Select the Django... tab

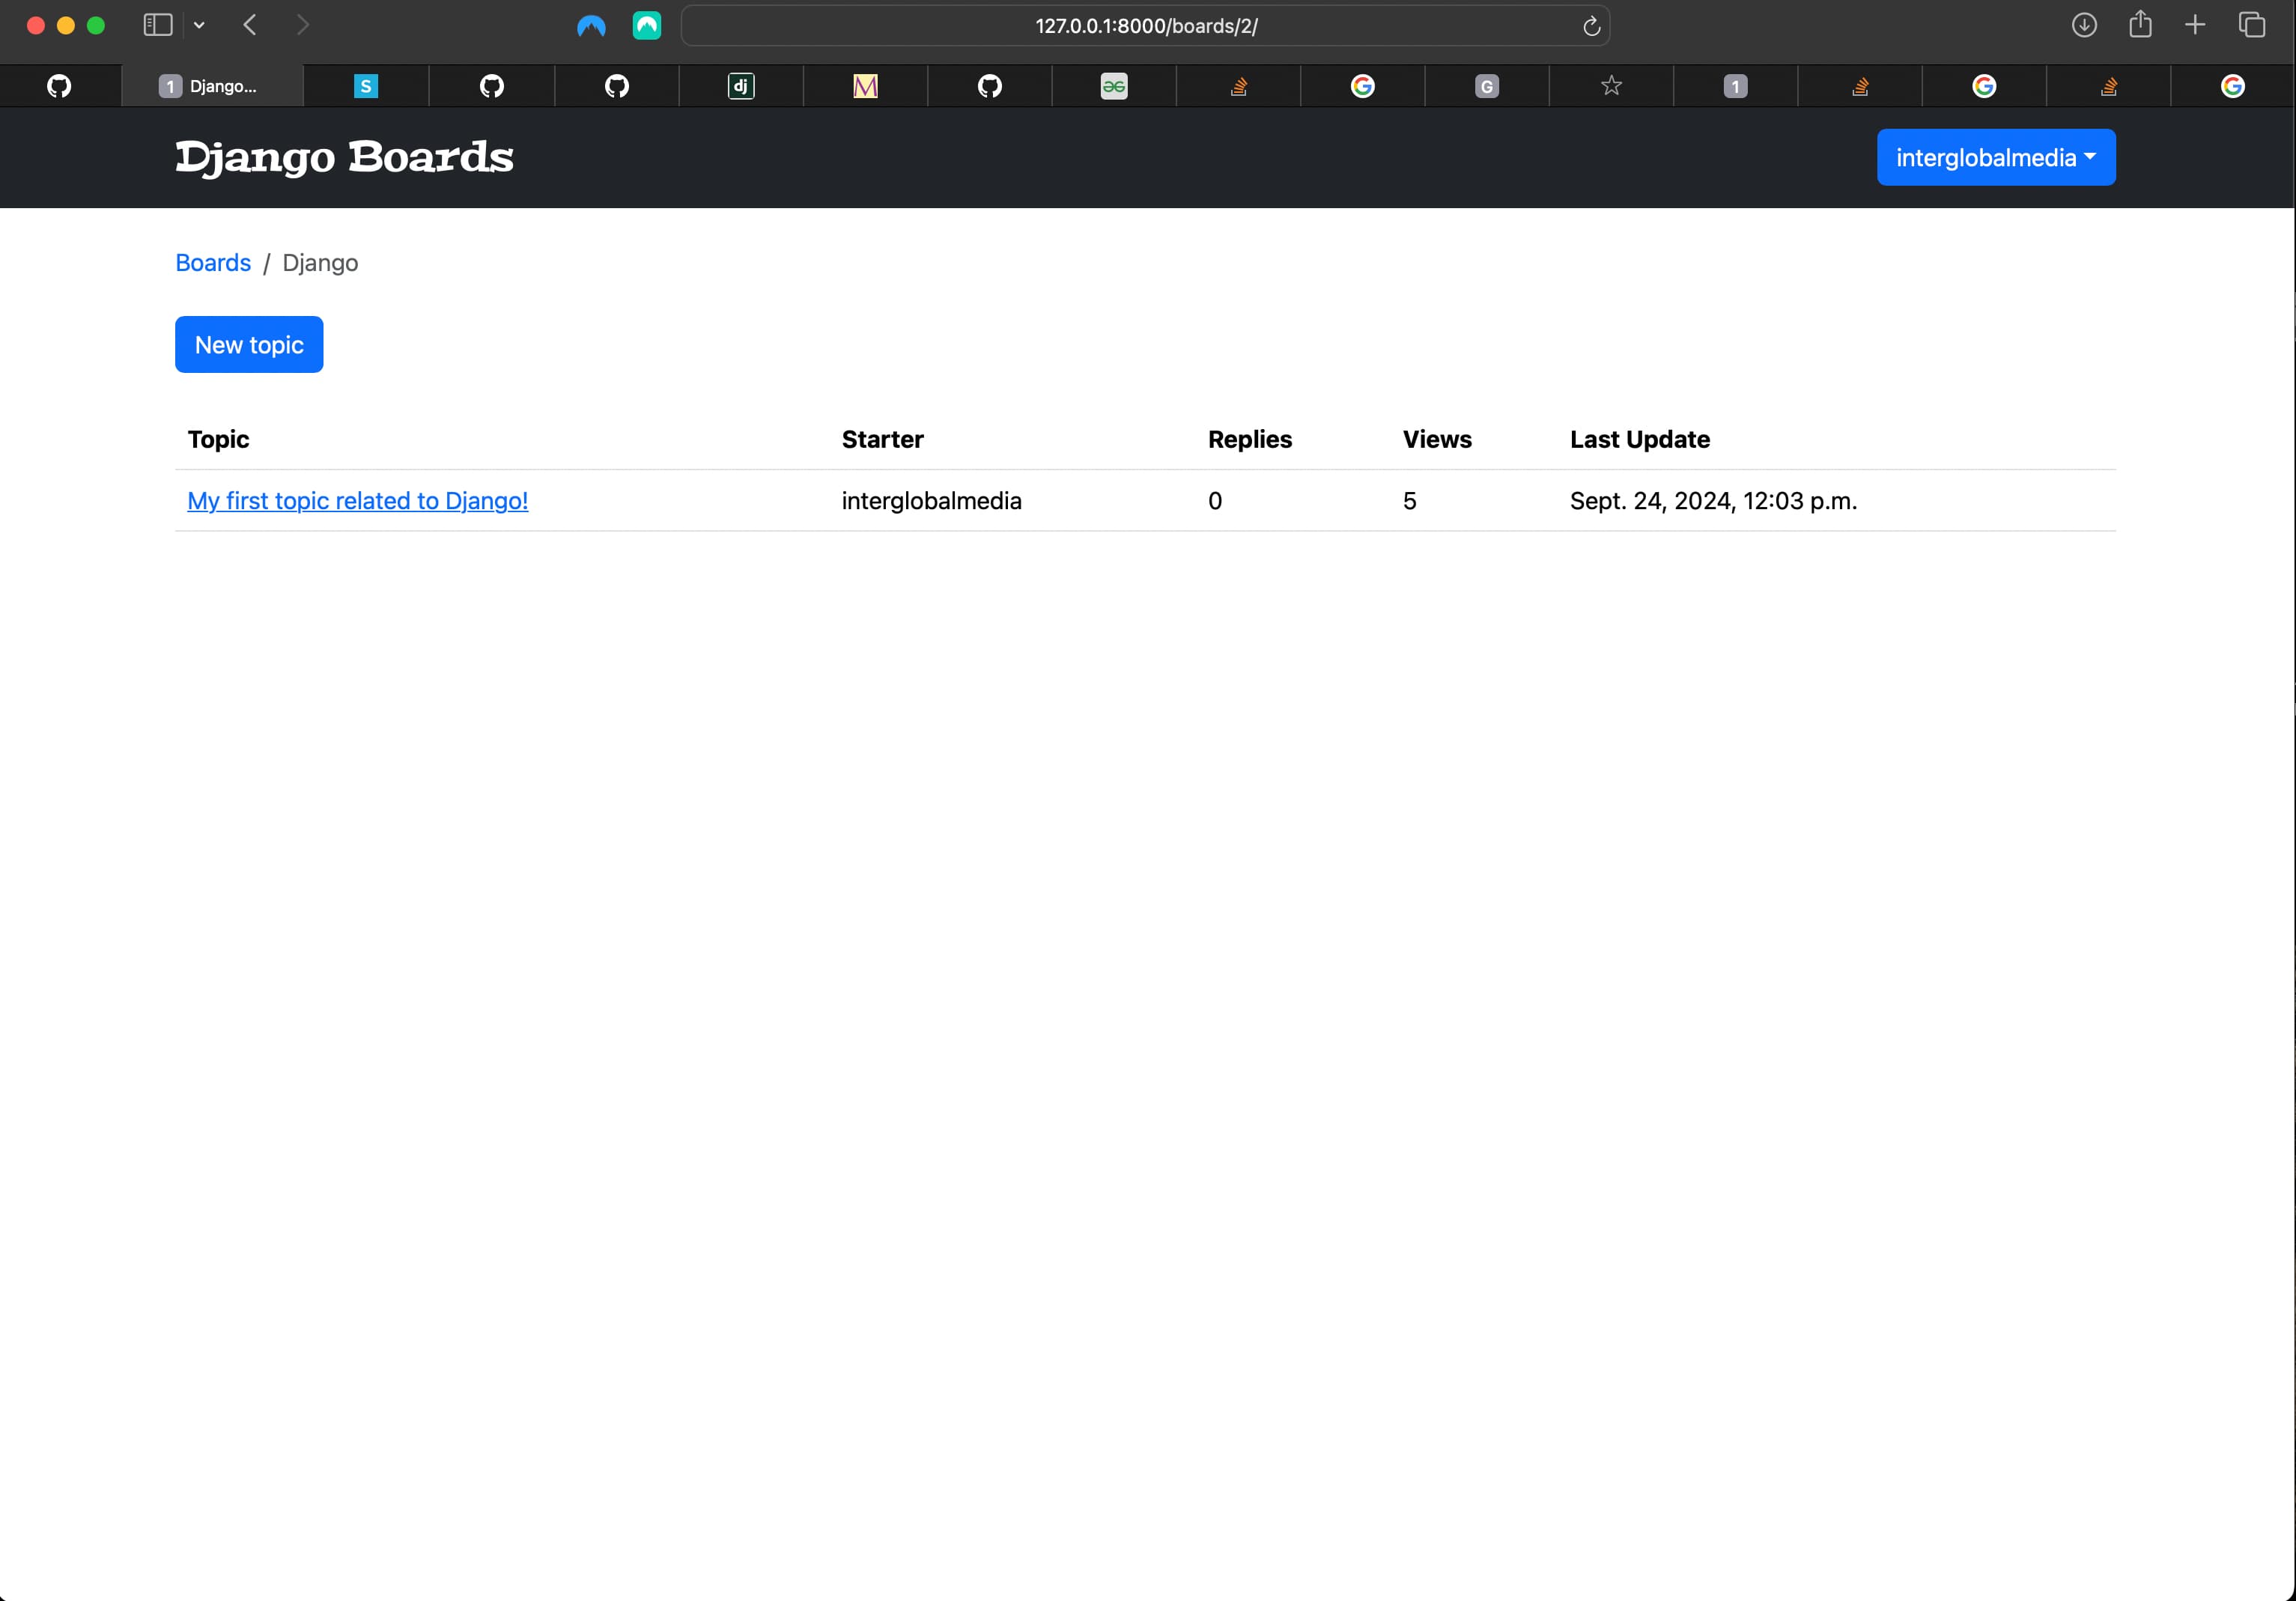(212, 86)
